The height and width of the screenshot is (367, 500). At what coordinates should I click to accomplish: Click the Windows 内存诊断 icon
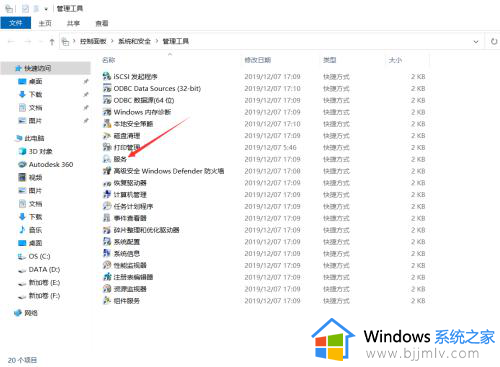107,112
